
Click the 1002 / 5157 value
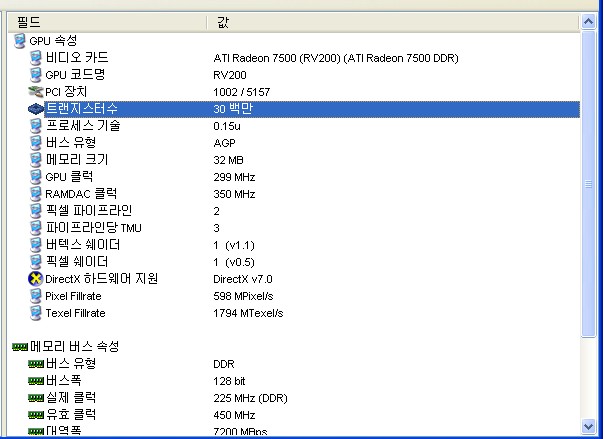coord(242,92)
